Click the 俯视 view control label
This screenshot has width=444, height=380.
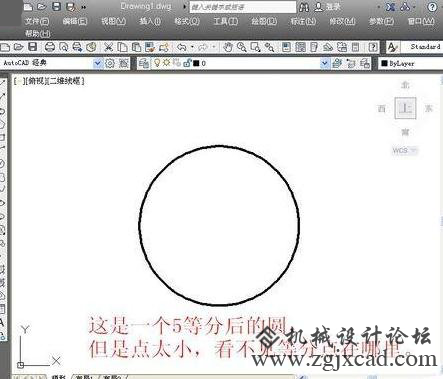[36, 81]
